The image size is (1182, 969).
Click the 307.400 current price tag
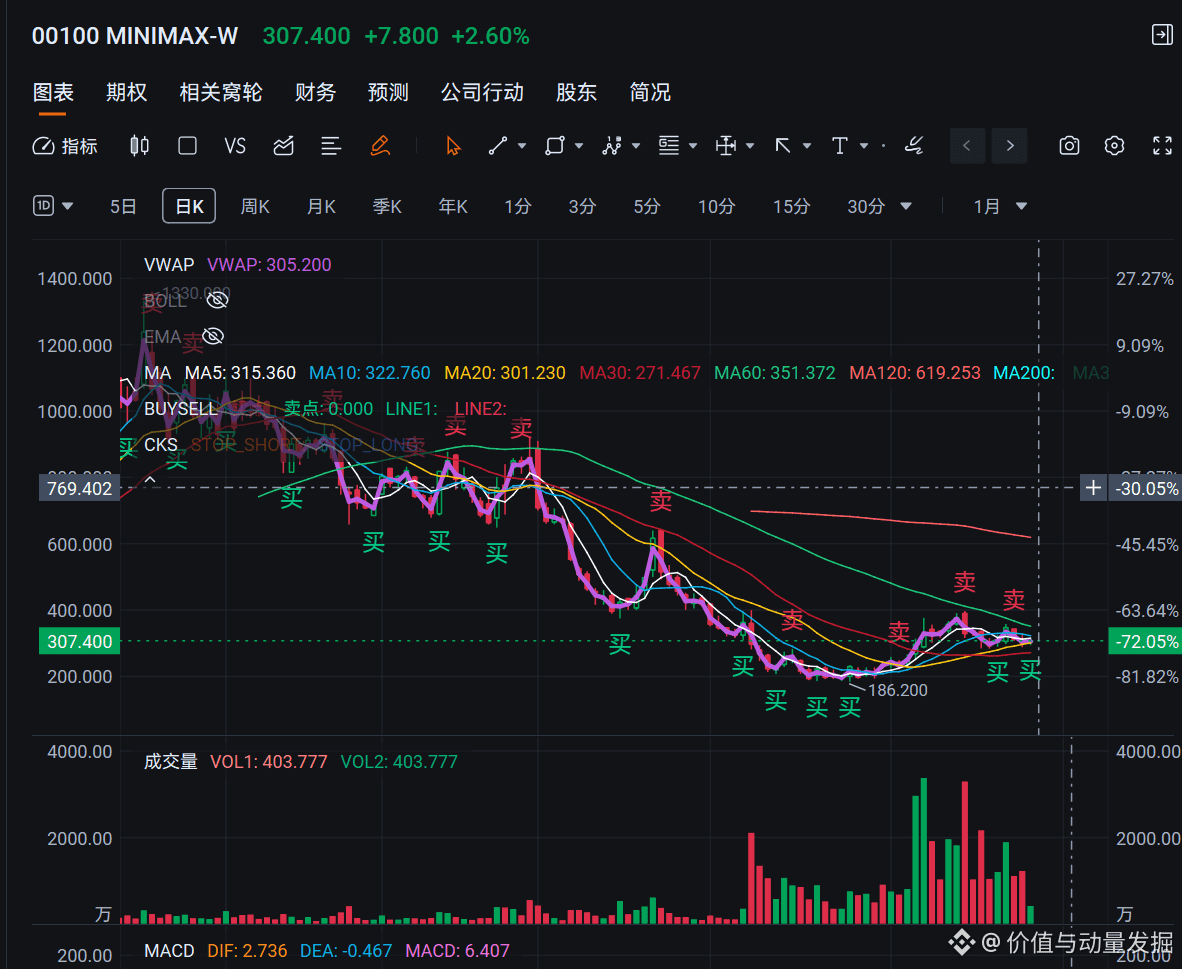click(79, 642)
